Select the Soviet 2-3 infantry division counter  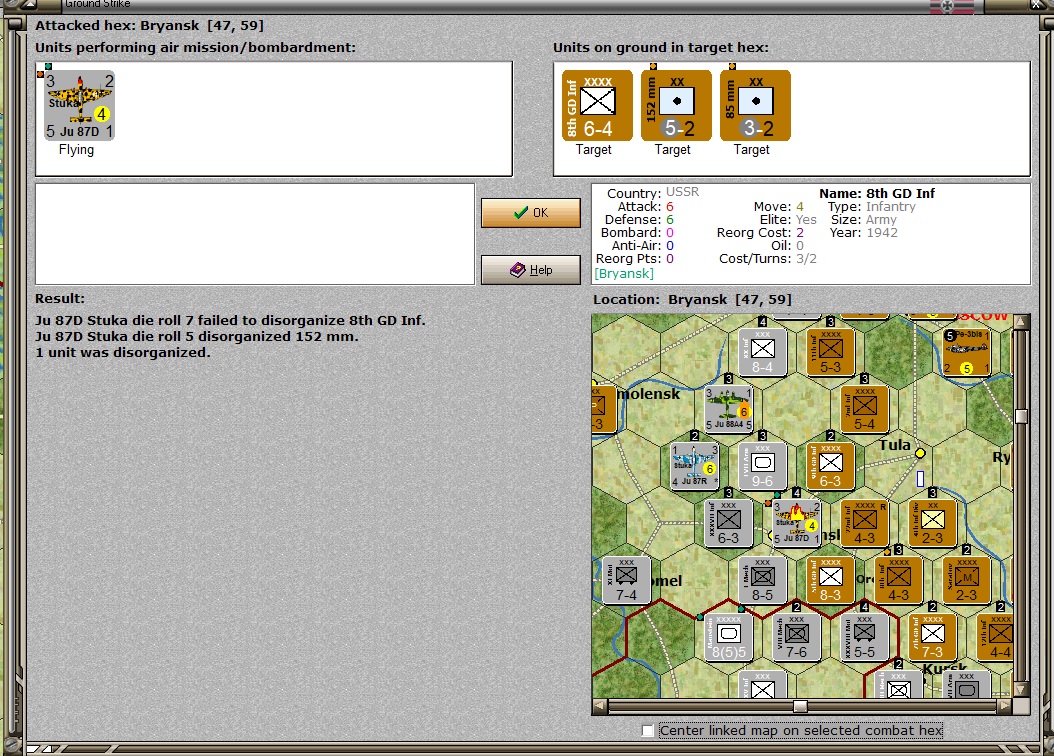(x=932, y=522)
